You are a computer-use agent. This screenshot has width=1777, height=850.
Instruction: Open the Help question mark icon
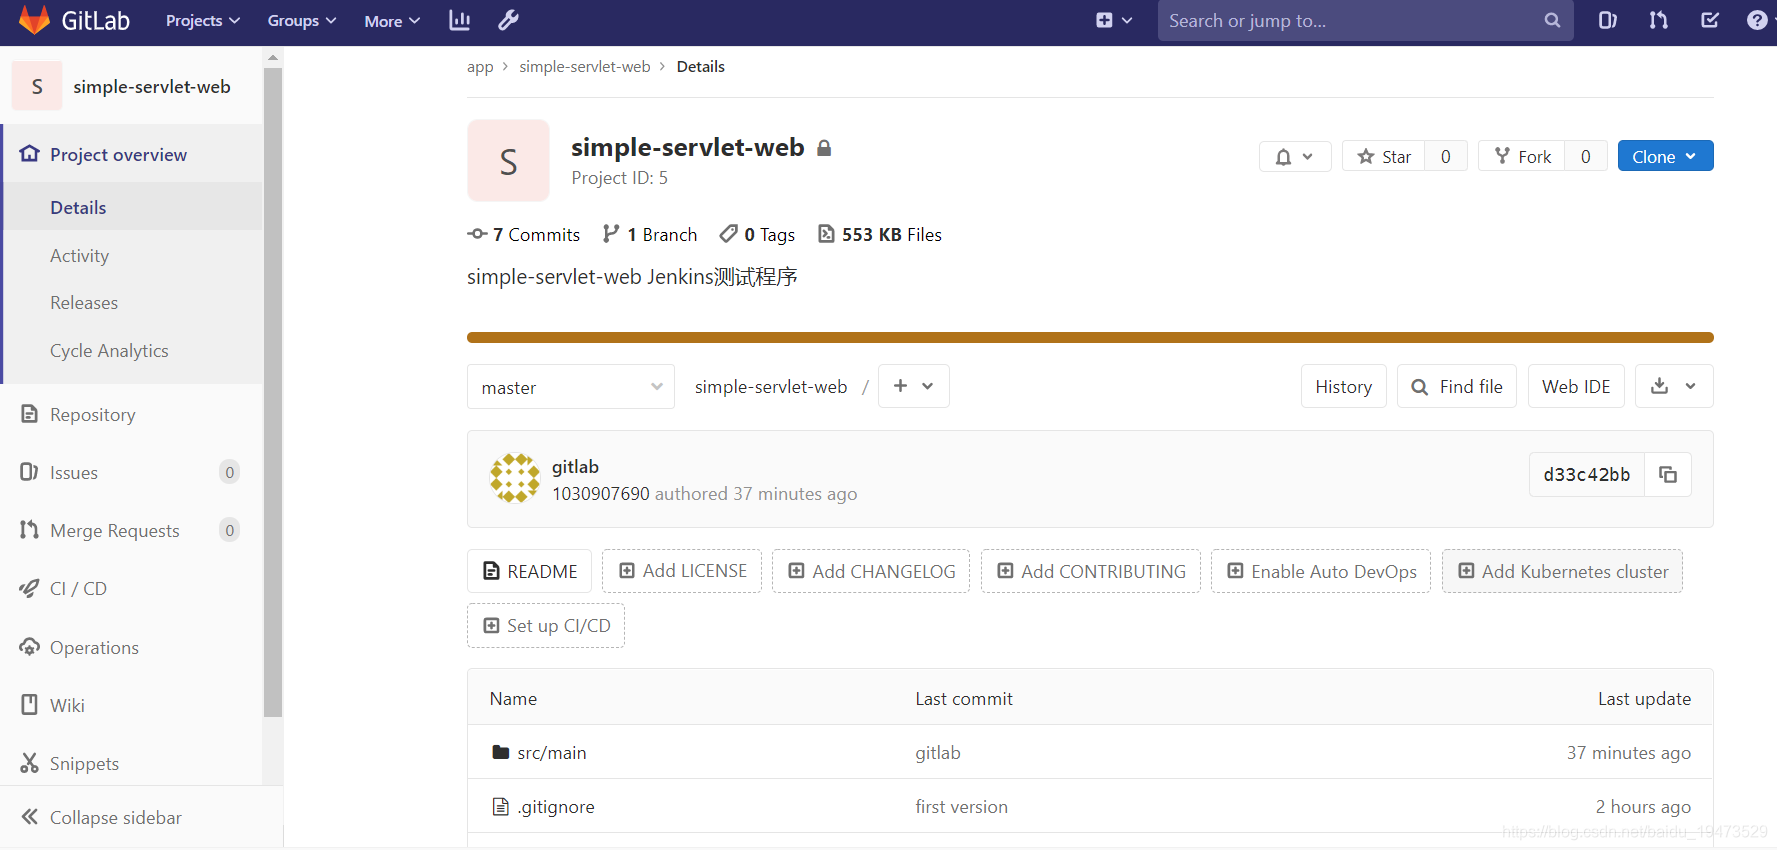click(x=1757, y=20)
